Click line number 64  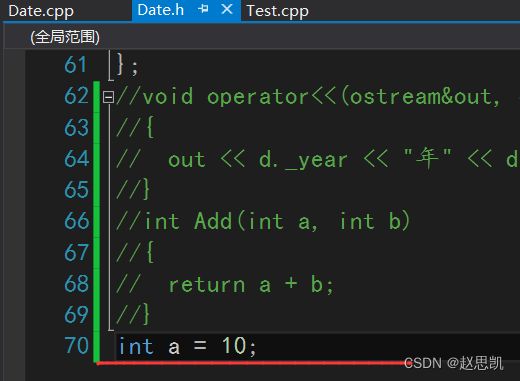point(76,158)
